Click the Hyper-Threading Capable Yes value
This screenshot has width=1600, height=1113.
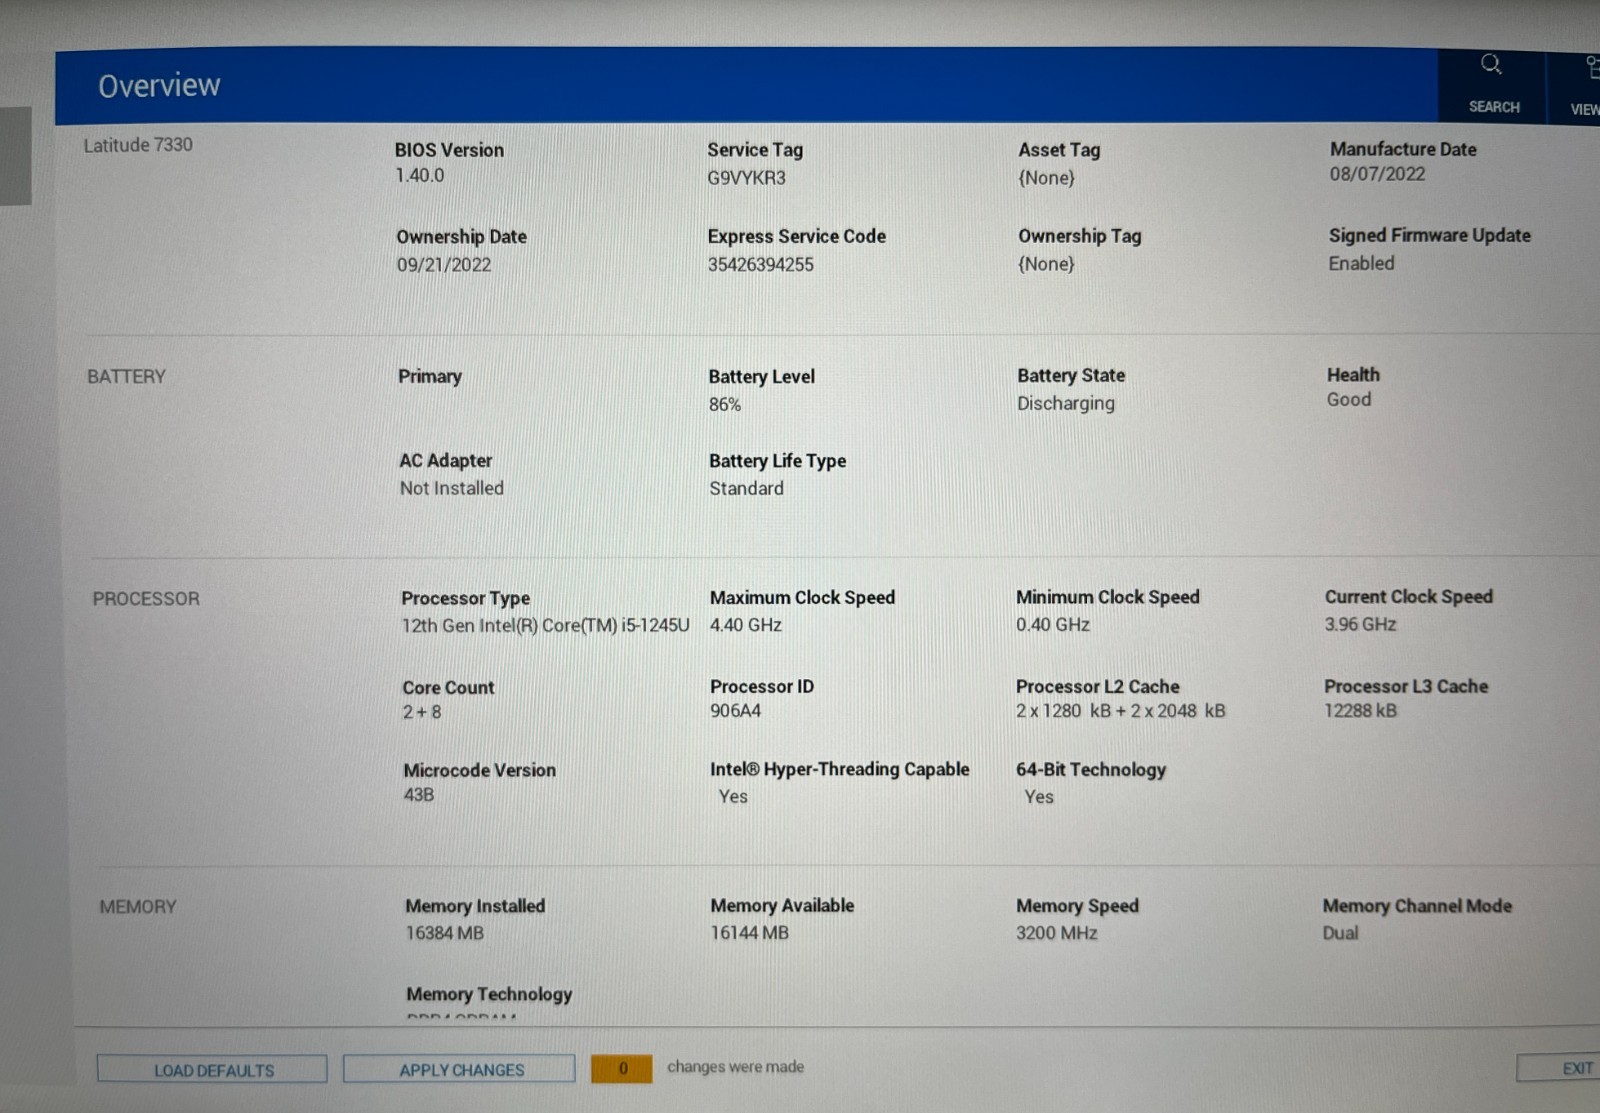733,797
